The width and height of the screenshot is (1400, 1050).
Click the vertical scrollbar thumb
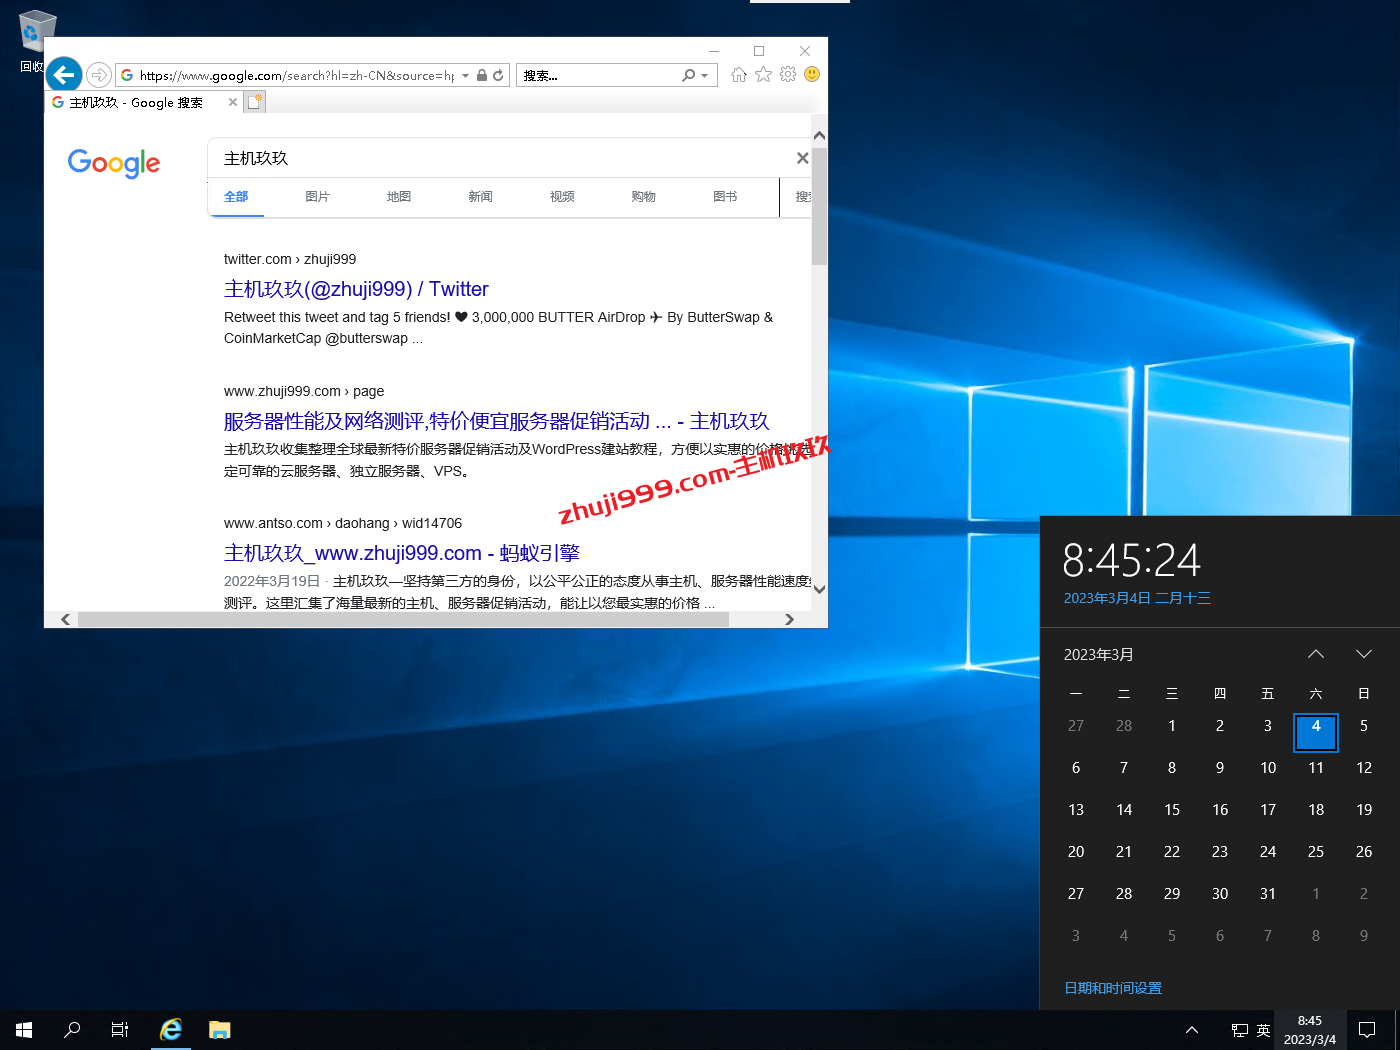pyautogui.click(x=820, y=206)
